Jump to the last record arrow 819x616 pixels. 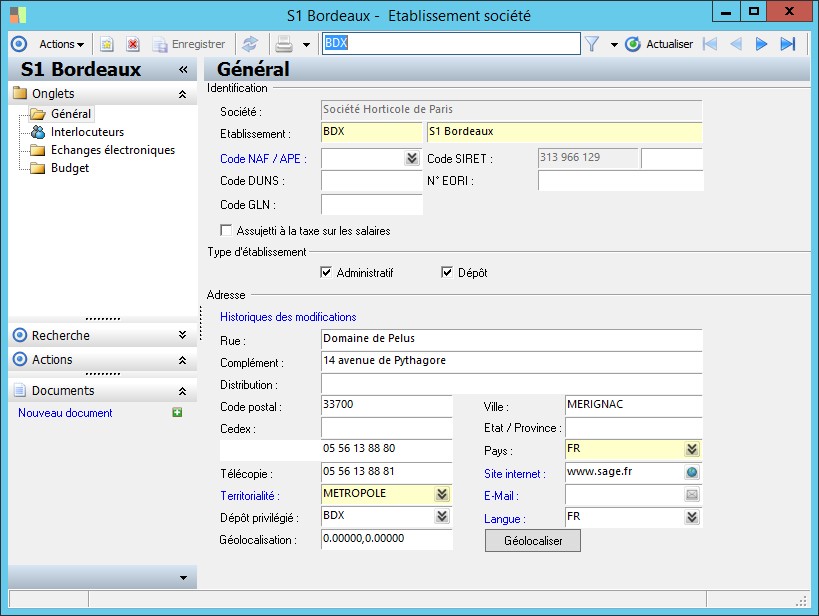pyautogui.click(x=788, y=44)
